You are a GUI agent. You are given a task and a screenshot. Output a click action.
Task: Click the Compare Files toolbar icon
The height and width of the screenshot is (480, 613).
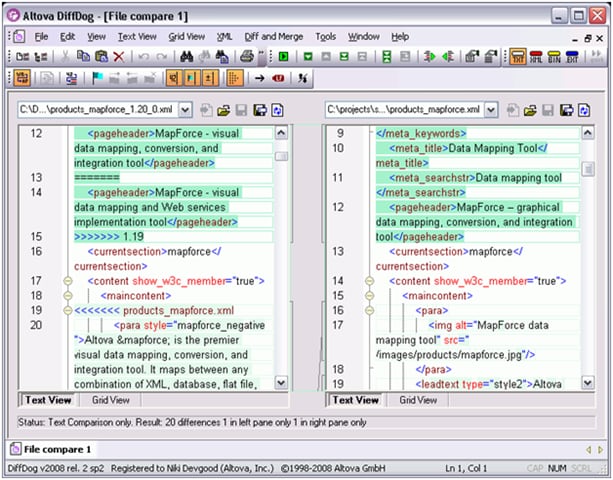[x=22, y=57]
